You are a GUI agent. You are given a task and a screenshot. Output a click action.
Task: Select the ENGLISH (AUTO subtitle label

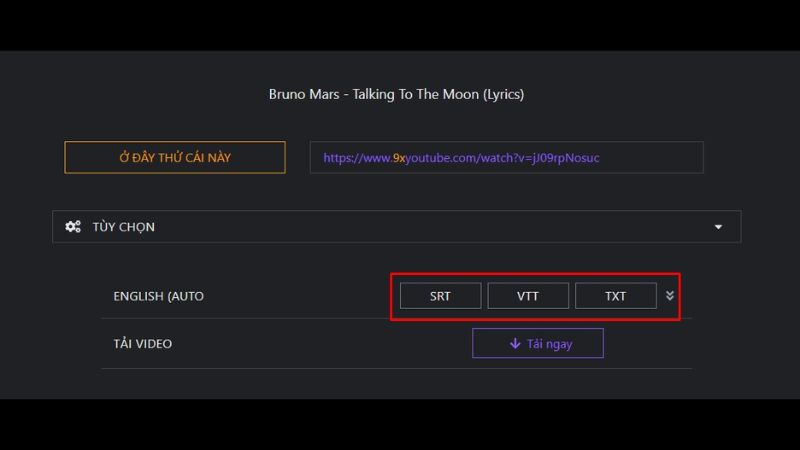(x=158, y=296)
